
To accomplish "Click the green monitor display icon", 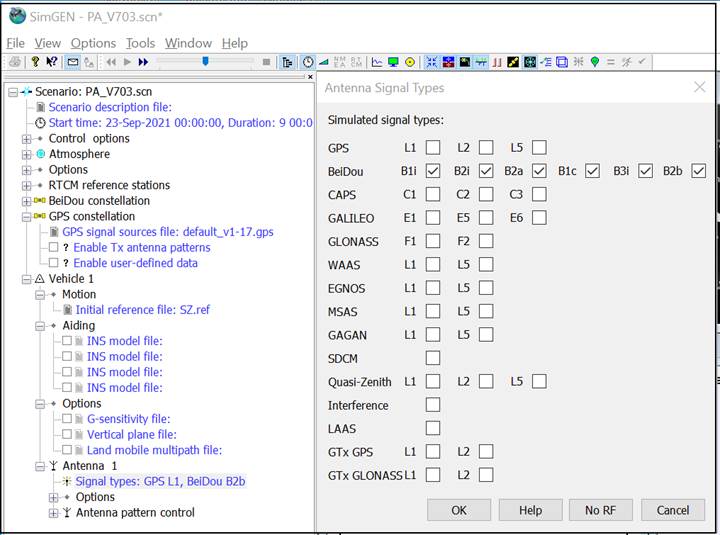I will [x=393, y=62].
